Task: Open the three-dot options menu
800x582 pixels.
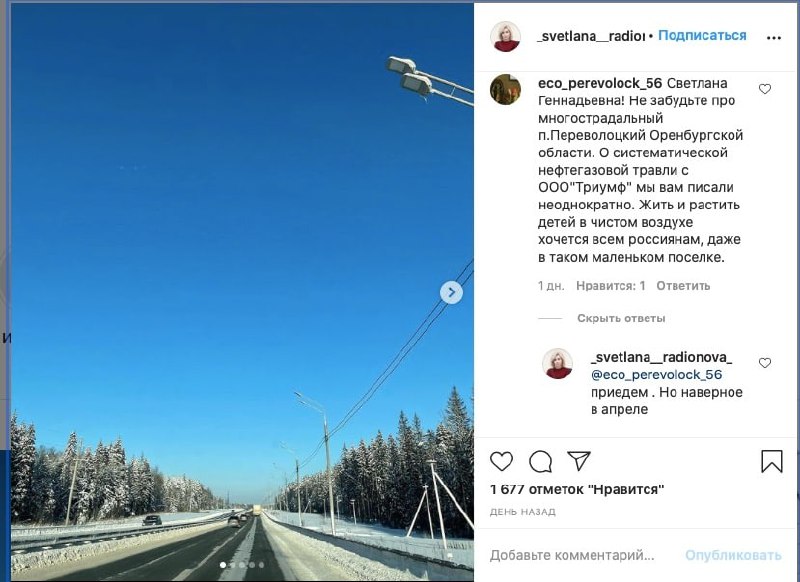Action: tap(773, 37)
